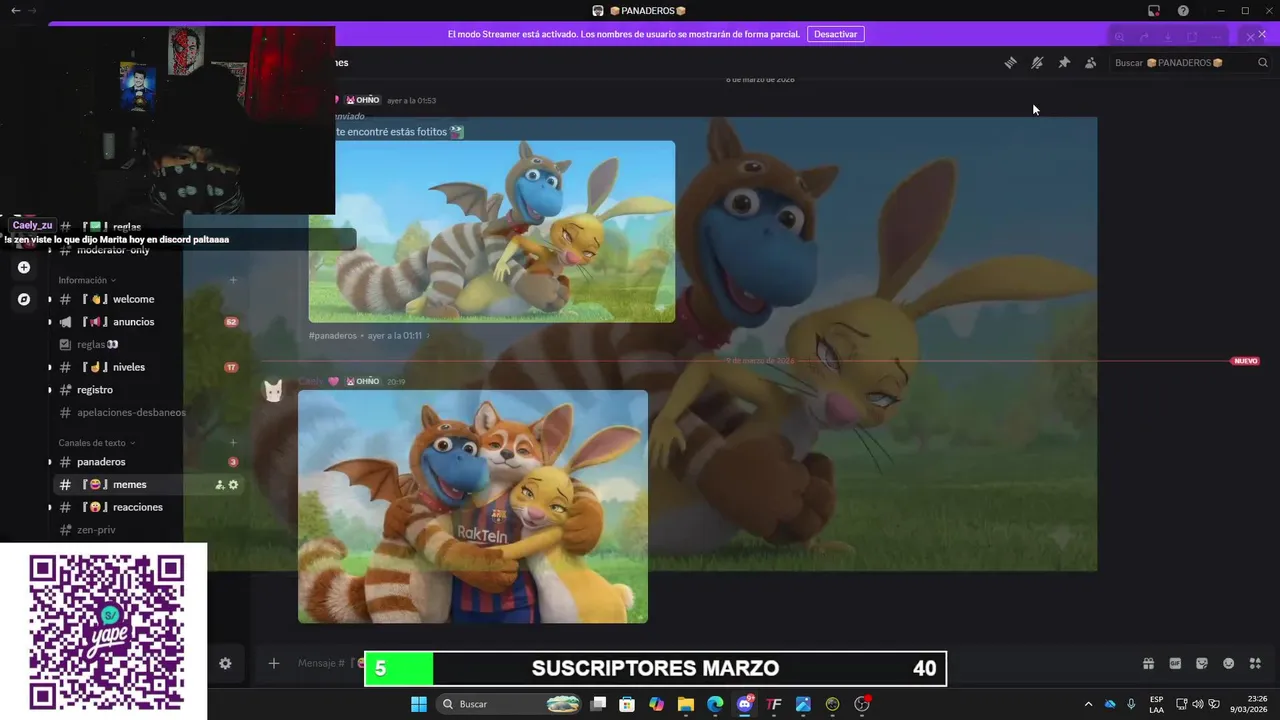Open the RakTein jersey hug image
The image size is (1280, 720).
pos(473,506)
